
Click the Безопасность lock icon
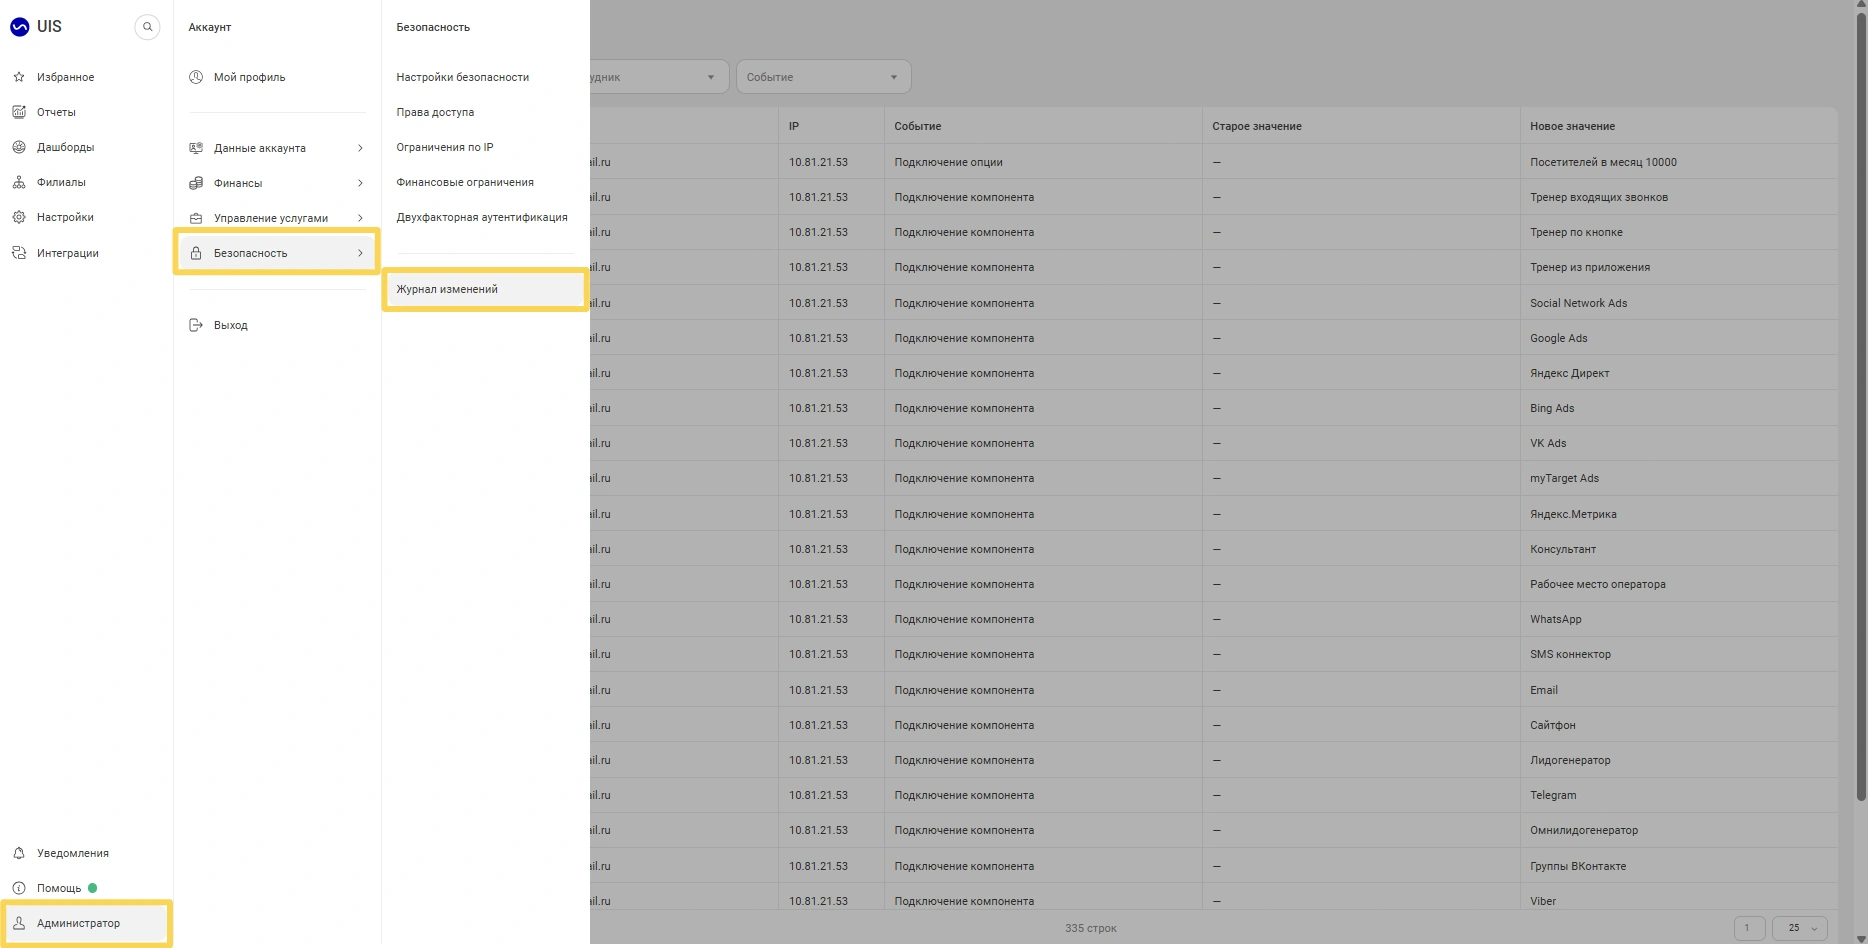point(196,253)
